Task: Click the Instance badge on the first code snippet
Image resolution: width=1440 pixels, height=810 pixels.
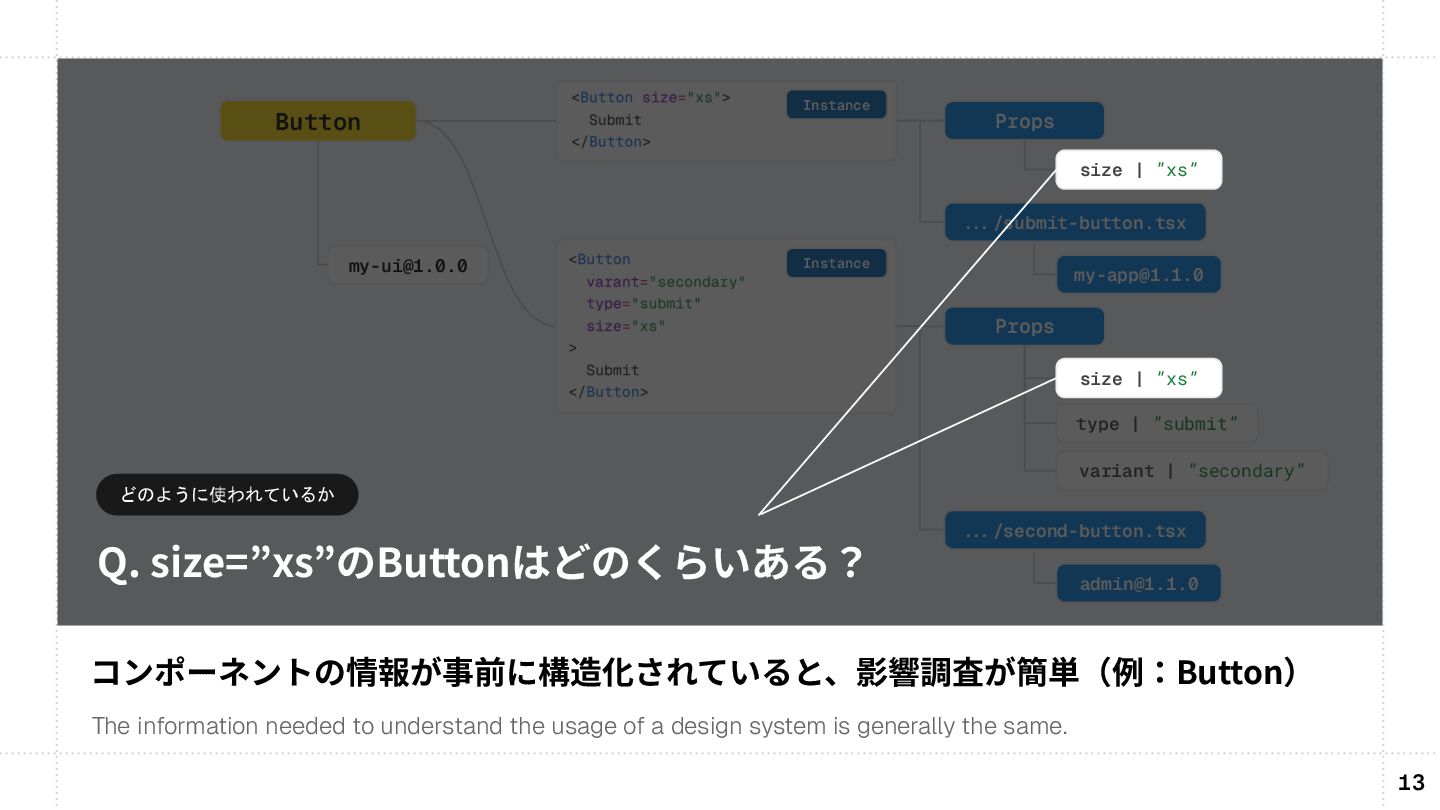Action: (x=836, y=105)
